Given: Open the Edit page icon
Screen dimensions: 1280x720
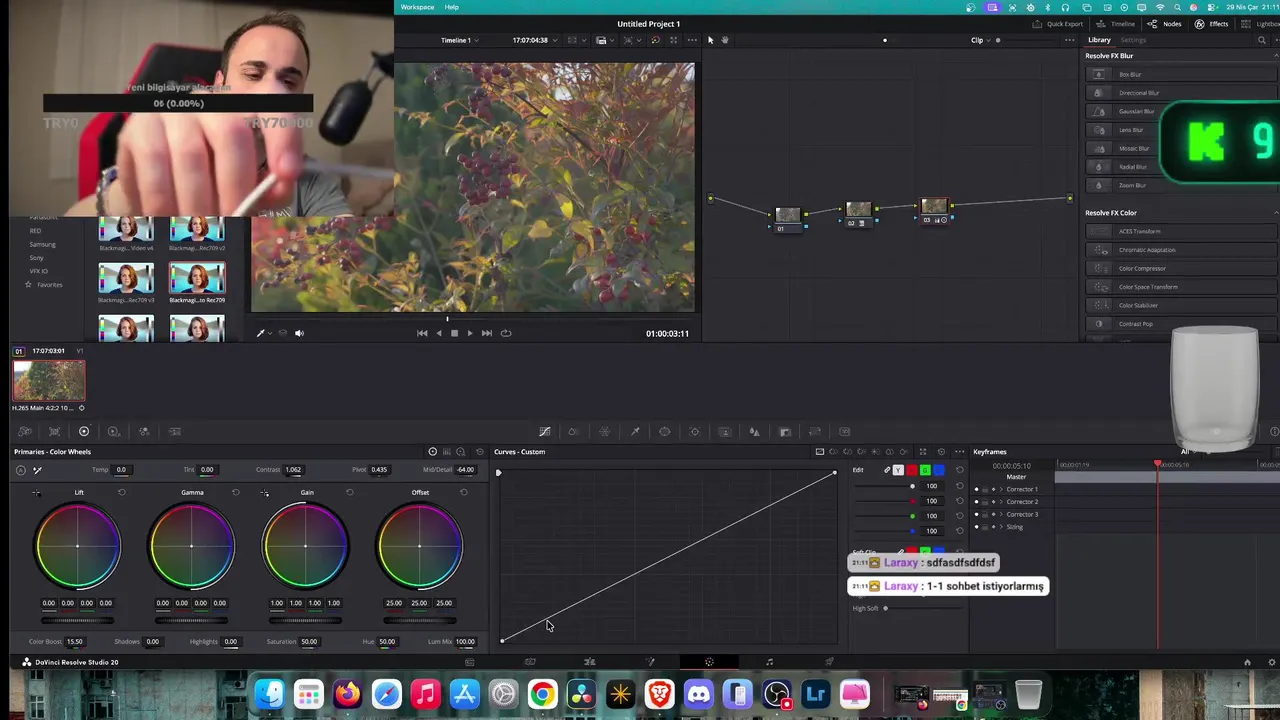Looking at the screenshot, I should point(589,662).
